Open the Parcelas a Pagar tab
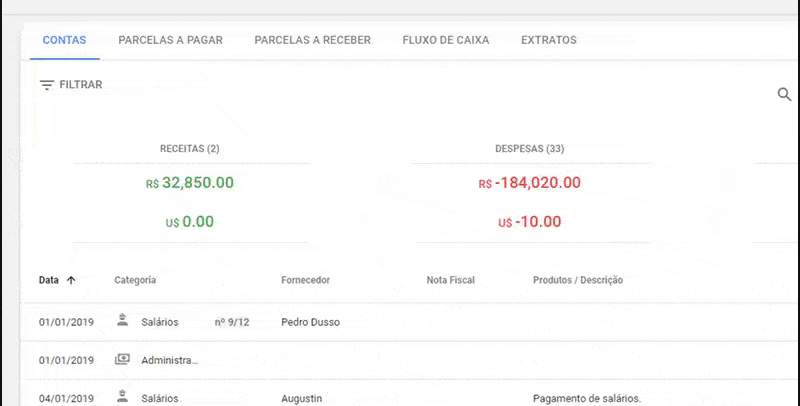This screenshot has width=800, height=406. (170, 40)
